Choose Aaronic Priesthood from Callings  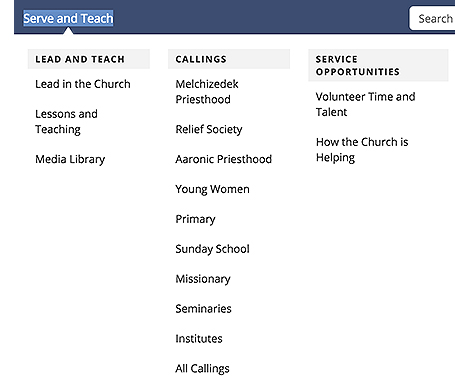[224, 159]
